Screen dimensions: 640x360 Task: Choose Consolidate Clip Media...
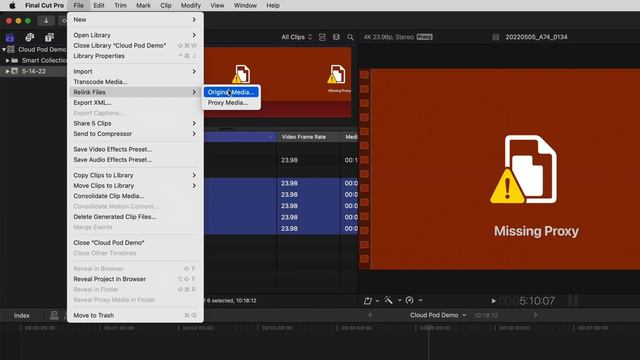coord(135,196)
